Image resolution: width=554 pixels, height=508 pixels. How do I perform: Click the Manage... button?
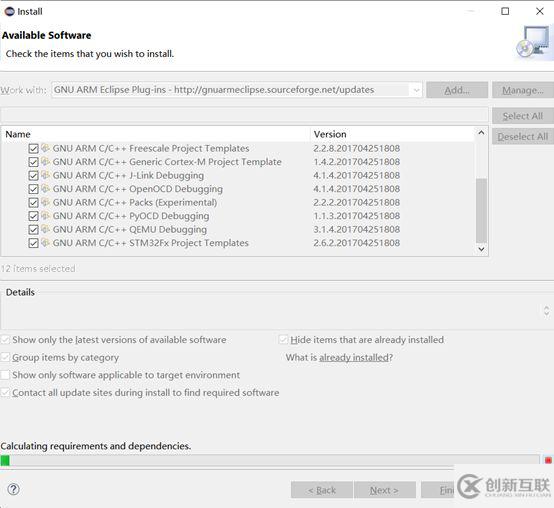tap(523, 90)
